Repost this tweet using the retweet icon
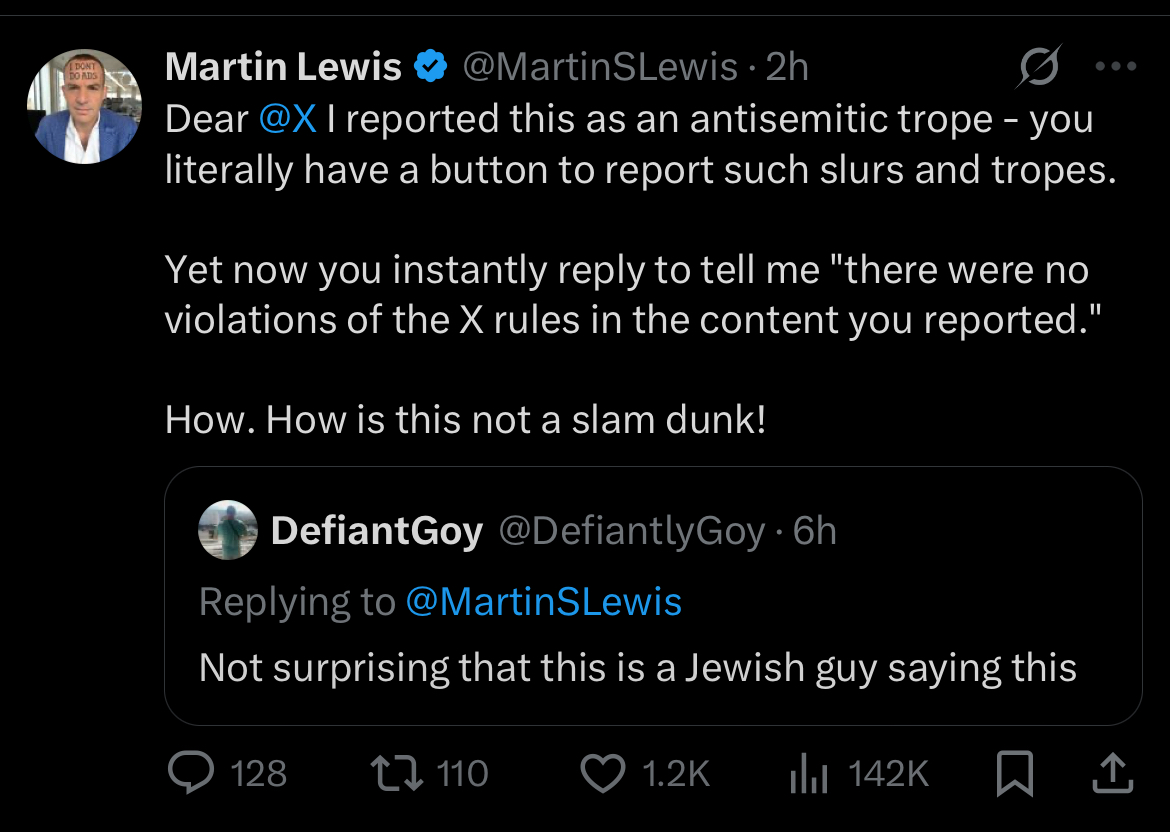 coord(392,773)
